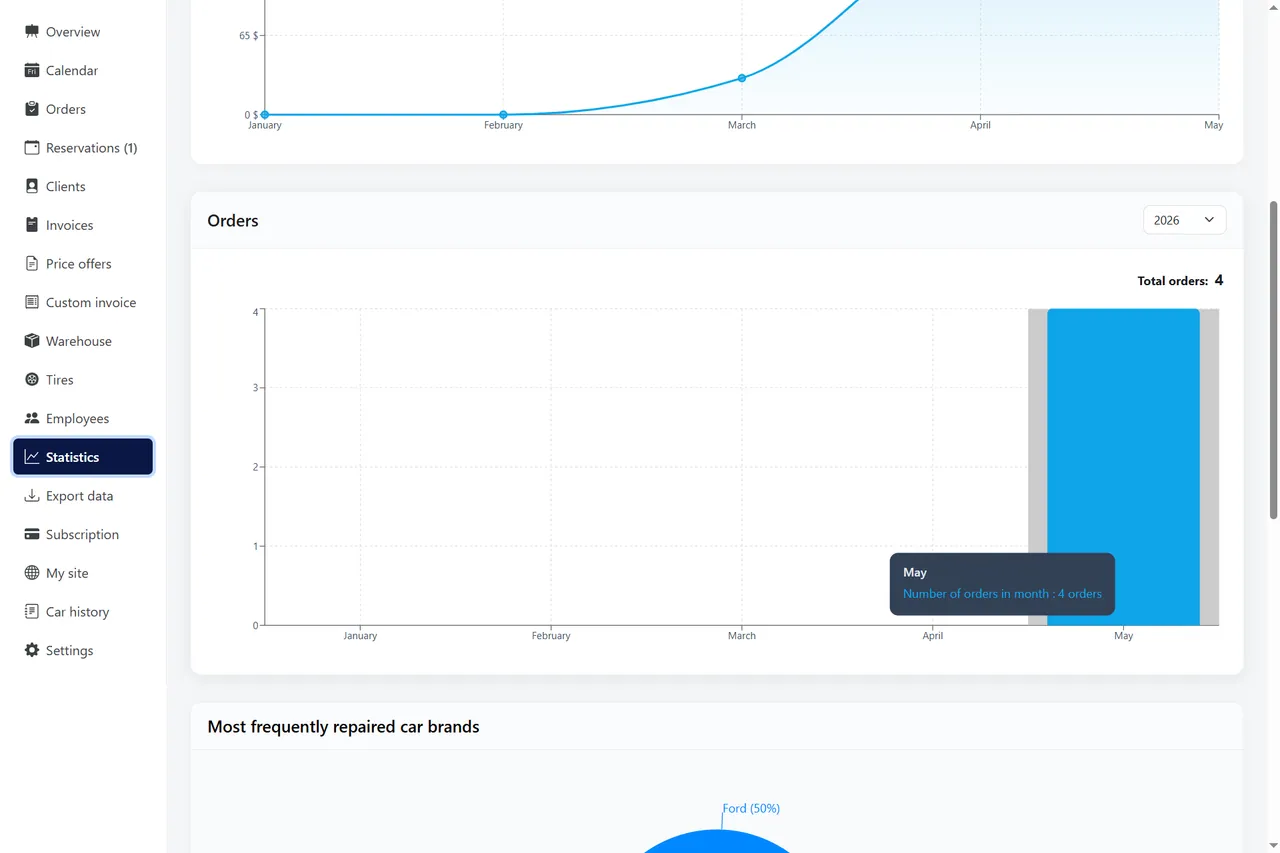The width and height of the screenshot is (1280, 853).
Task: Click the scrollbar down arrow
Action: coord(1273,845)
